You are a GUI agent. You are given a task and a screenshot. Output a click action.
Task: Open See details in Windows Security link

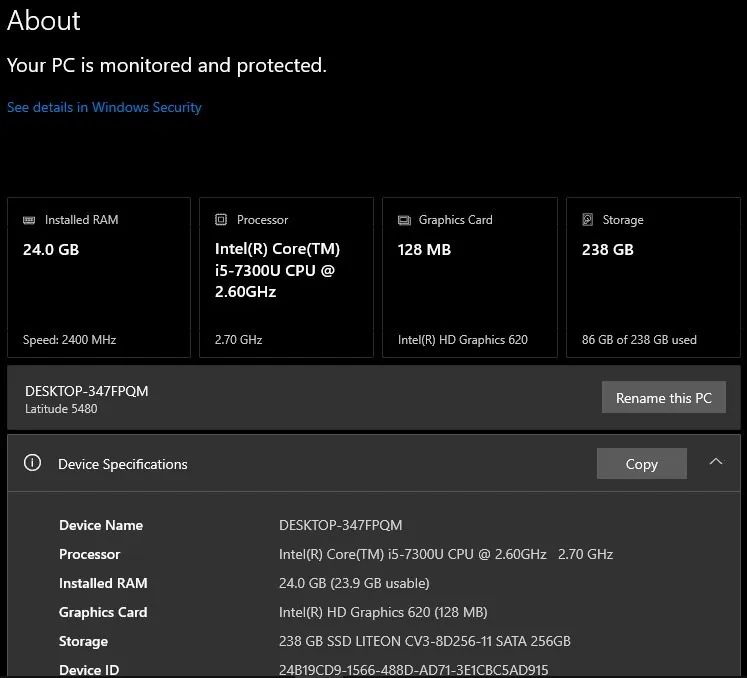pos(104,107)
